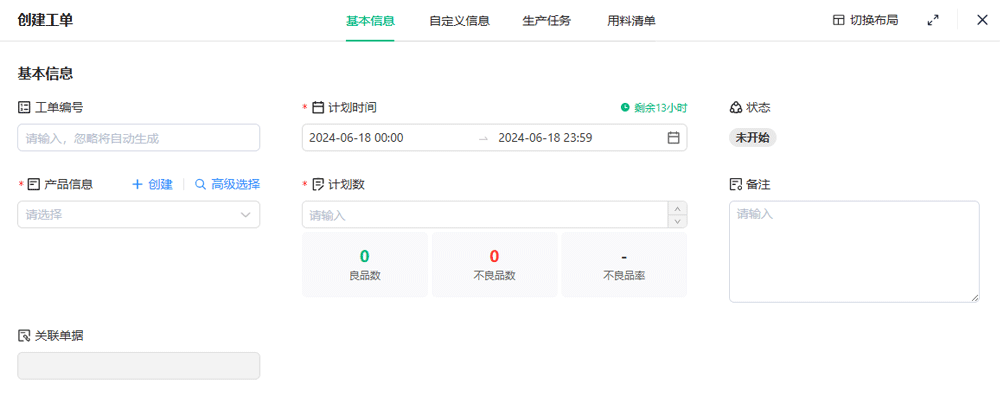Open the 产品信息 请选择 dropdown

coord(138,214)
